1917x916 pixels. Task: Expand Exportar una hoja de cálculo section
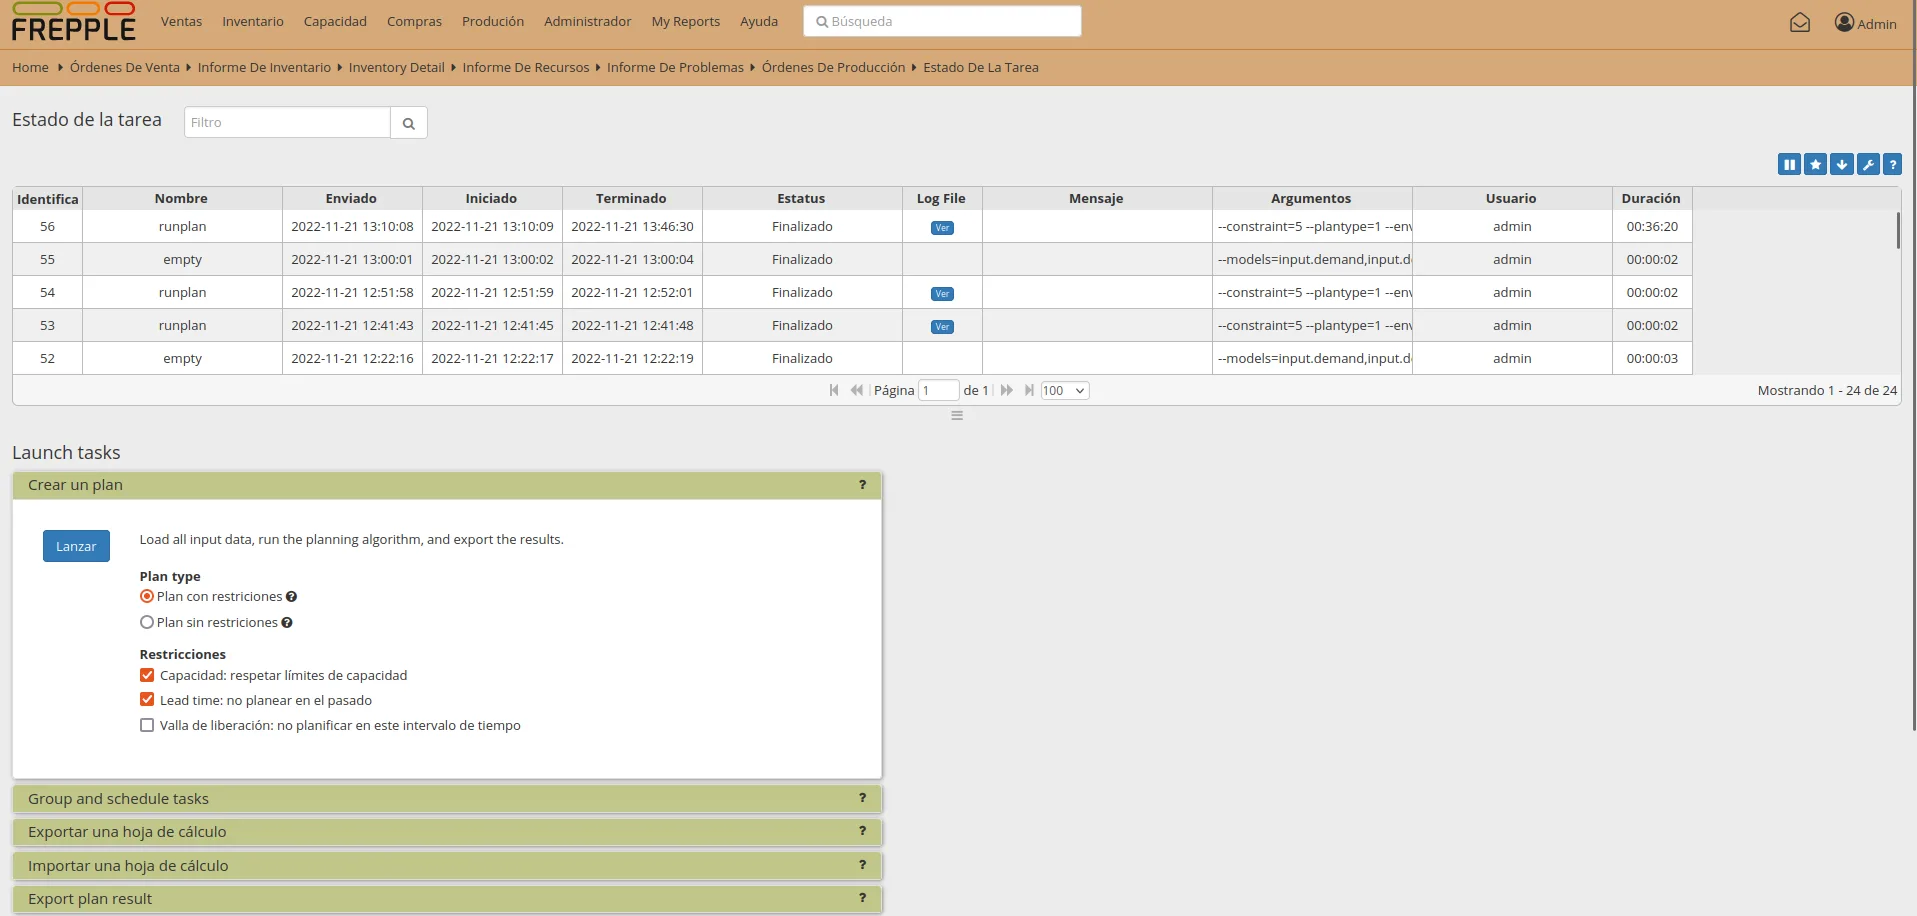(447, 832)
